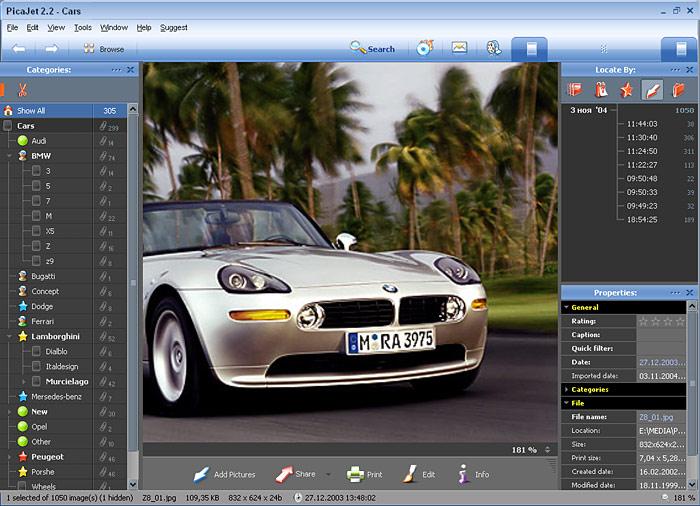Open the Tools menu
This screenshot has height=506, width=700.
pos(83,28)
